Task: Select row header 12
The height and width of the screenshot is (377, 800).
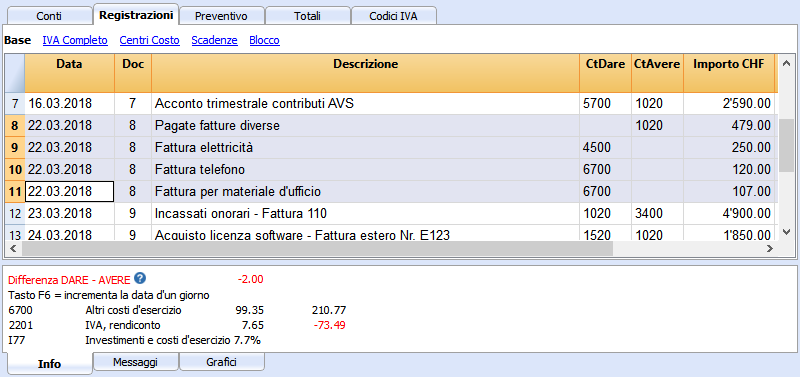Action: 15,213
